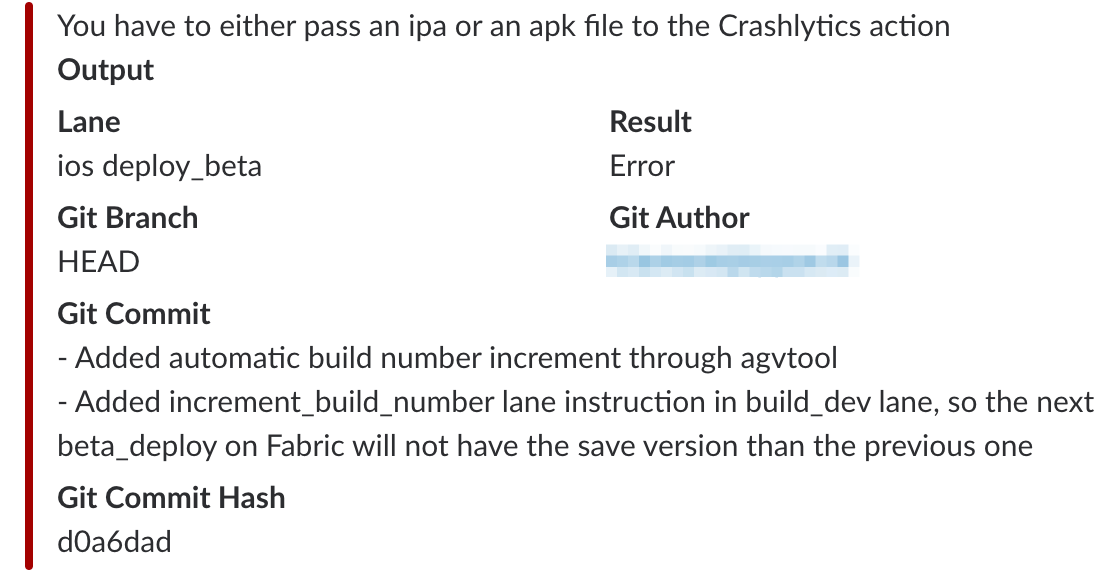Click the beta_deploy on Fabric line
Image resolution: width=1113 pixels, height=578 pixels.
tap(545, 445)
